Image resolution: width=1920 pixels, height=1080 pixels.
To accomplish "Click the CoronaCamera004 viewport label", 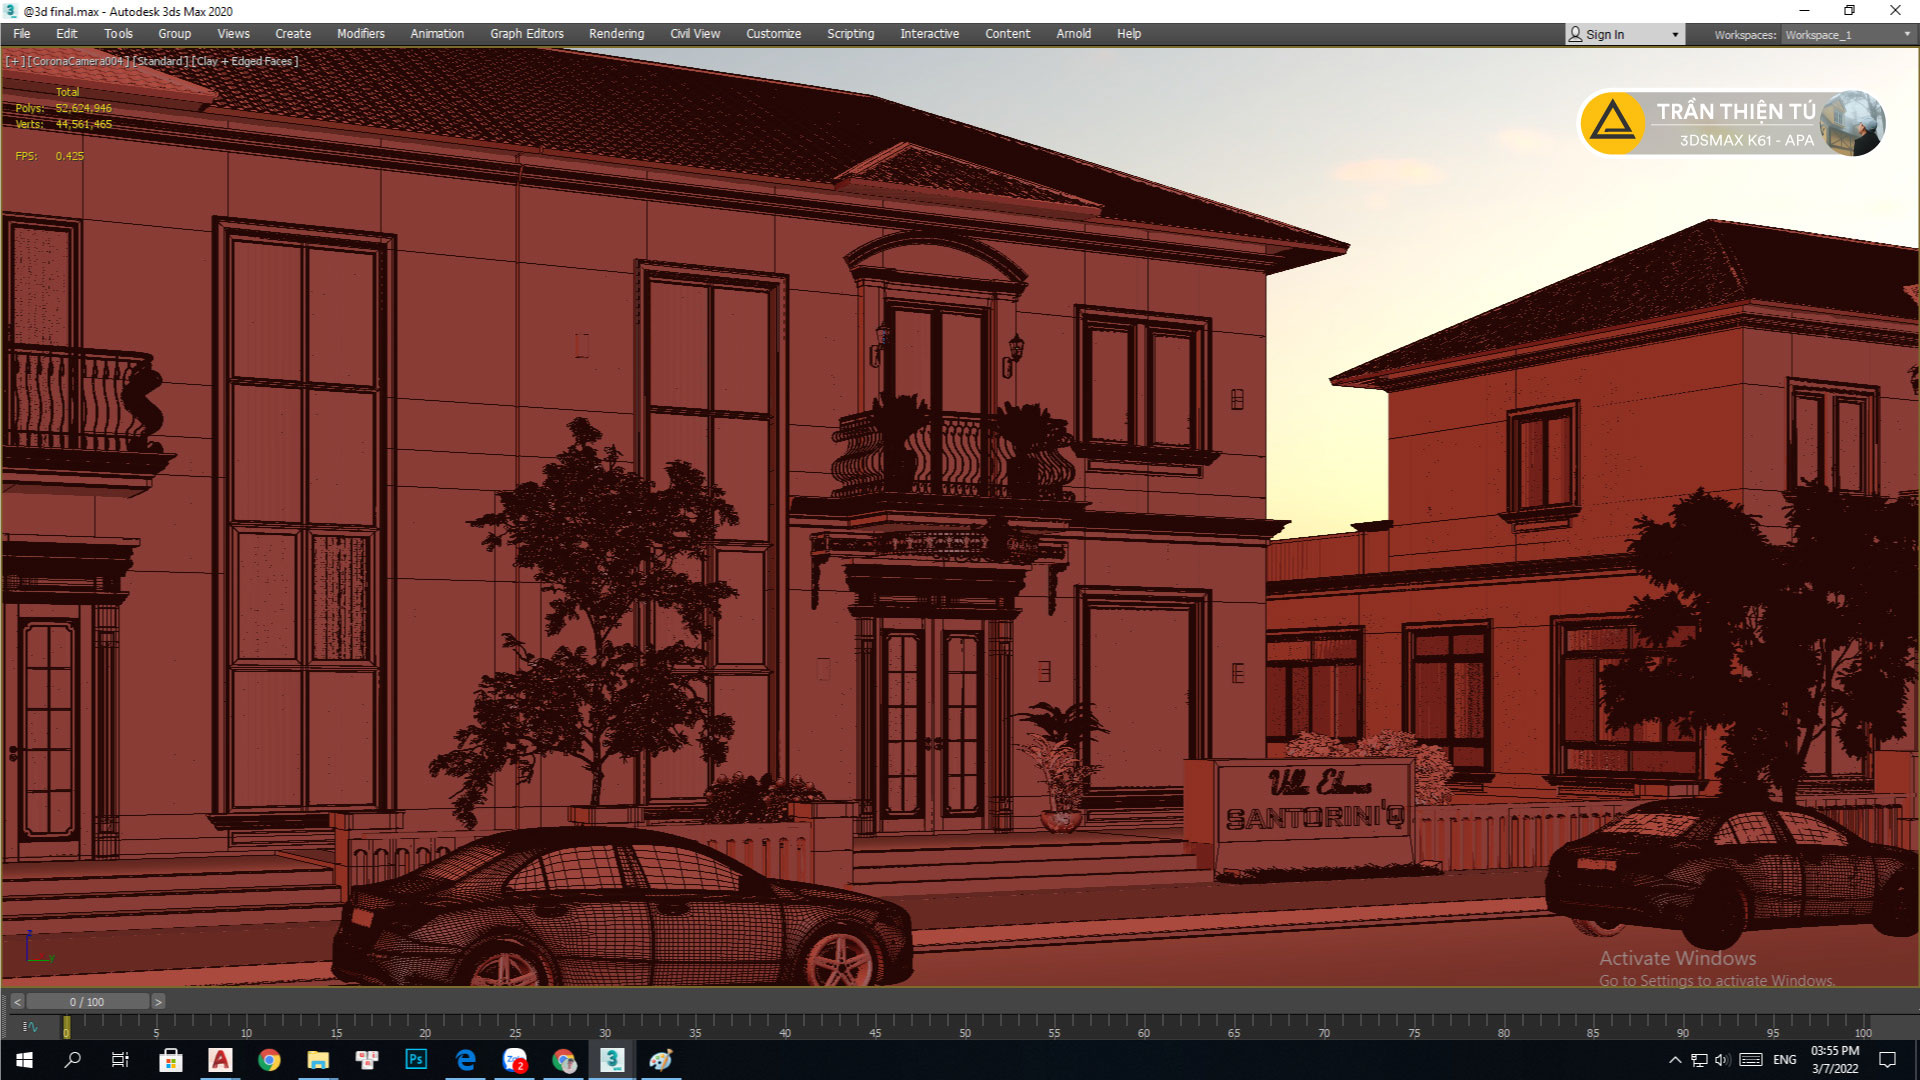I will point(78,61).
